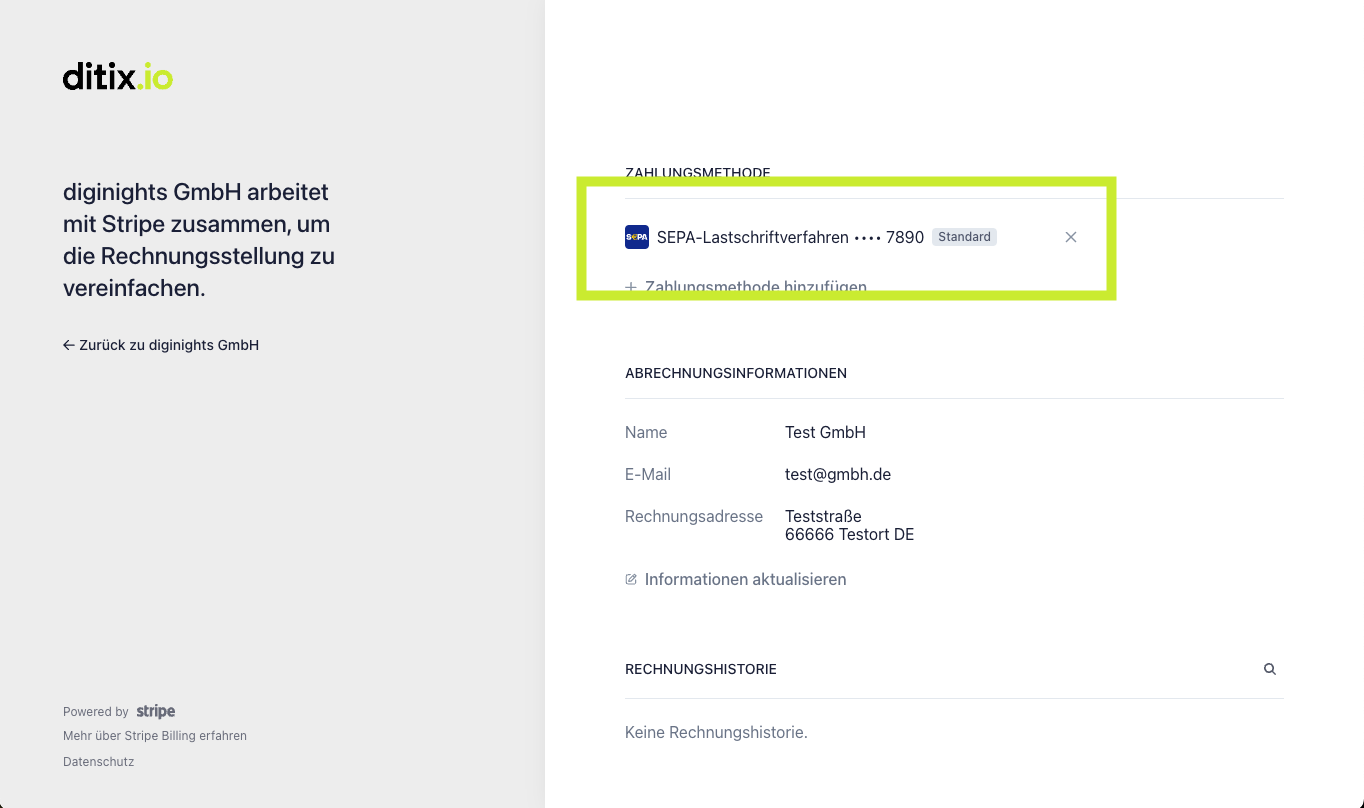Open Mehr über Stripe Billing erfahren
Viewport: 1364px width, 808px height.
click(155, 736)
